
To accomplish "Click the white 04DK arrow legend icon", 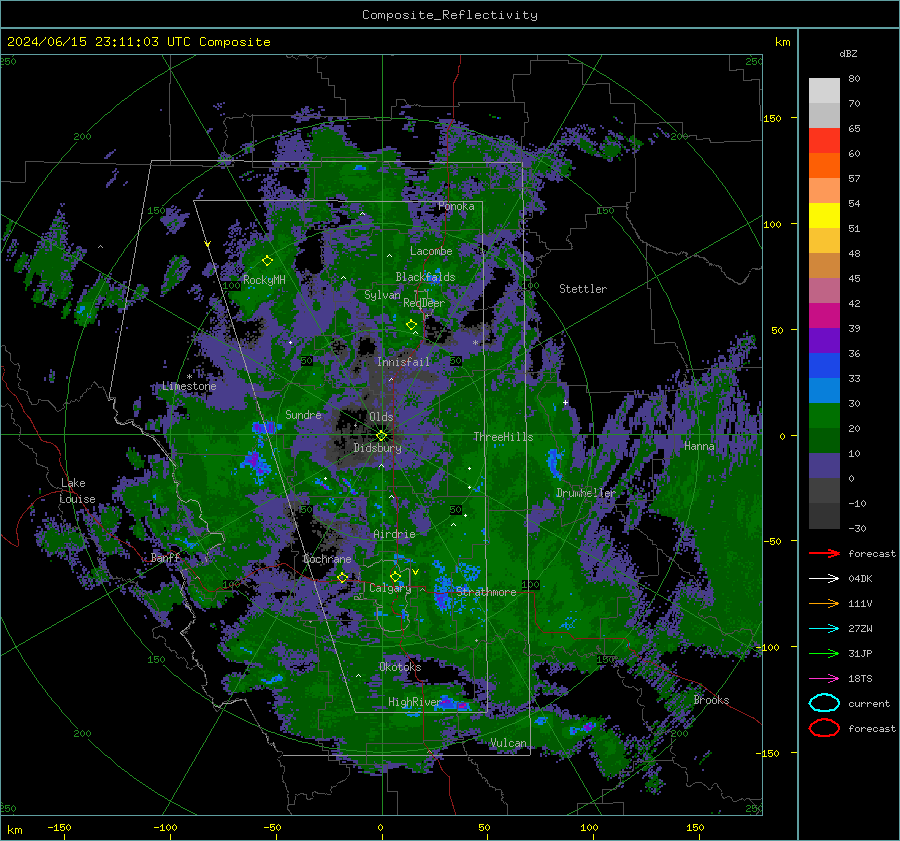I will click(x=824, y=579).
